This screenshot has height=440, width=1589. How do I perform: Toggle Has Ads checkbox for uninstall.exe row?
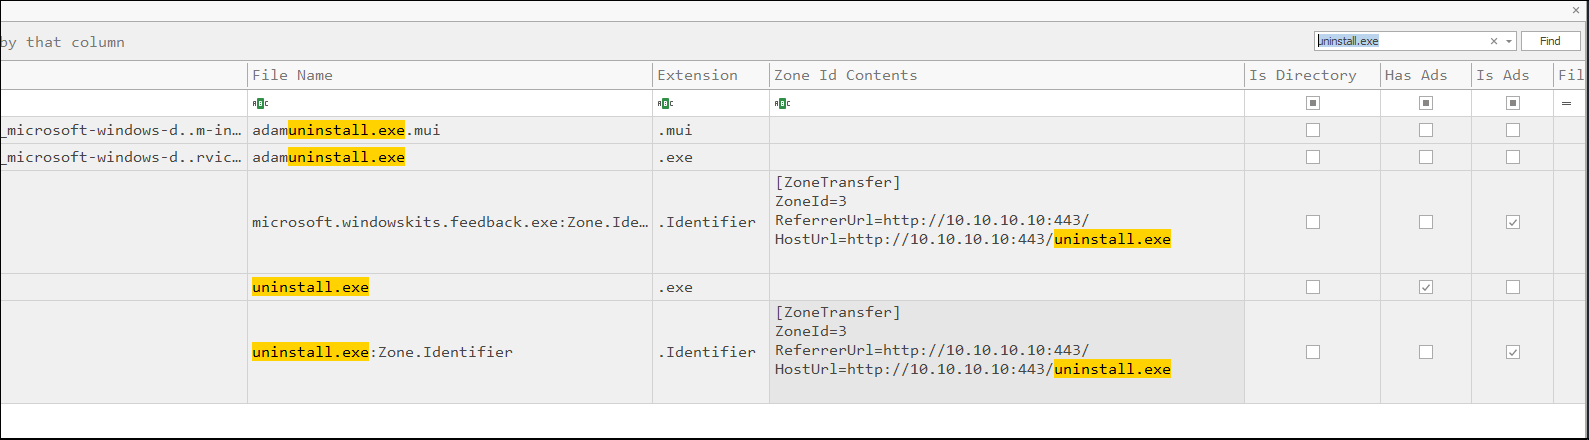(x=1426, y=287)
